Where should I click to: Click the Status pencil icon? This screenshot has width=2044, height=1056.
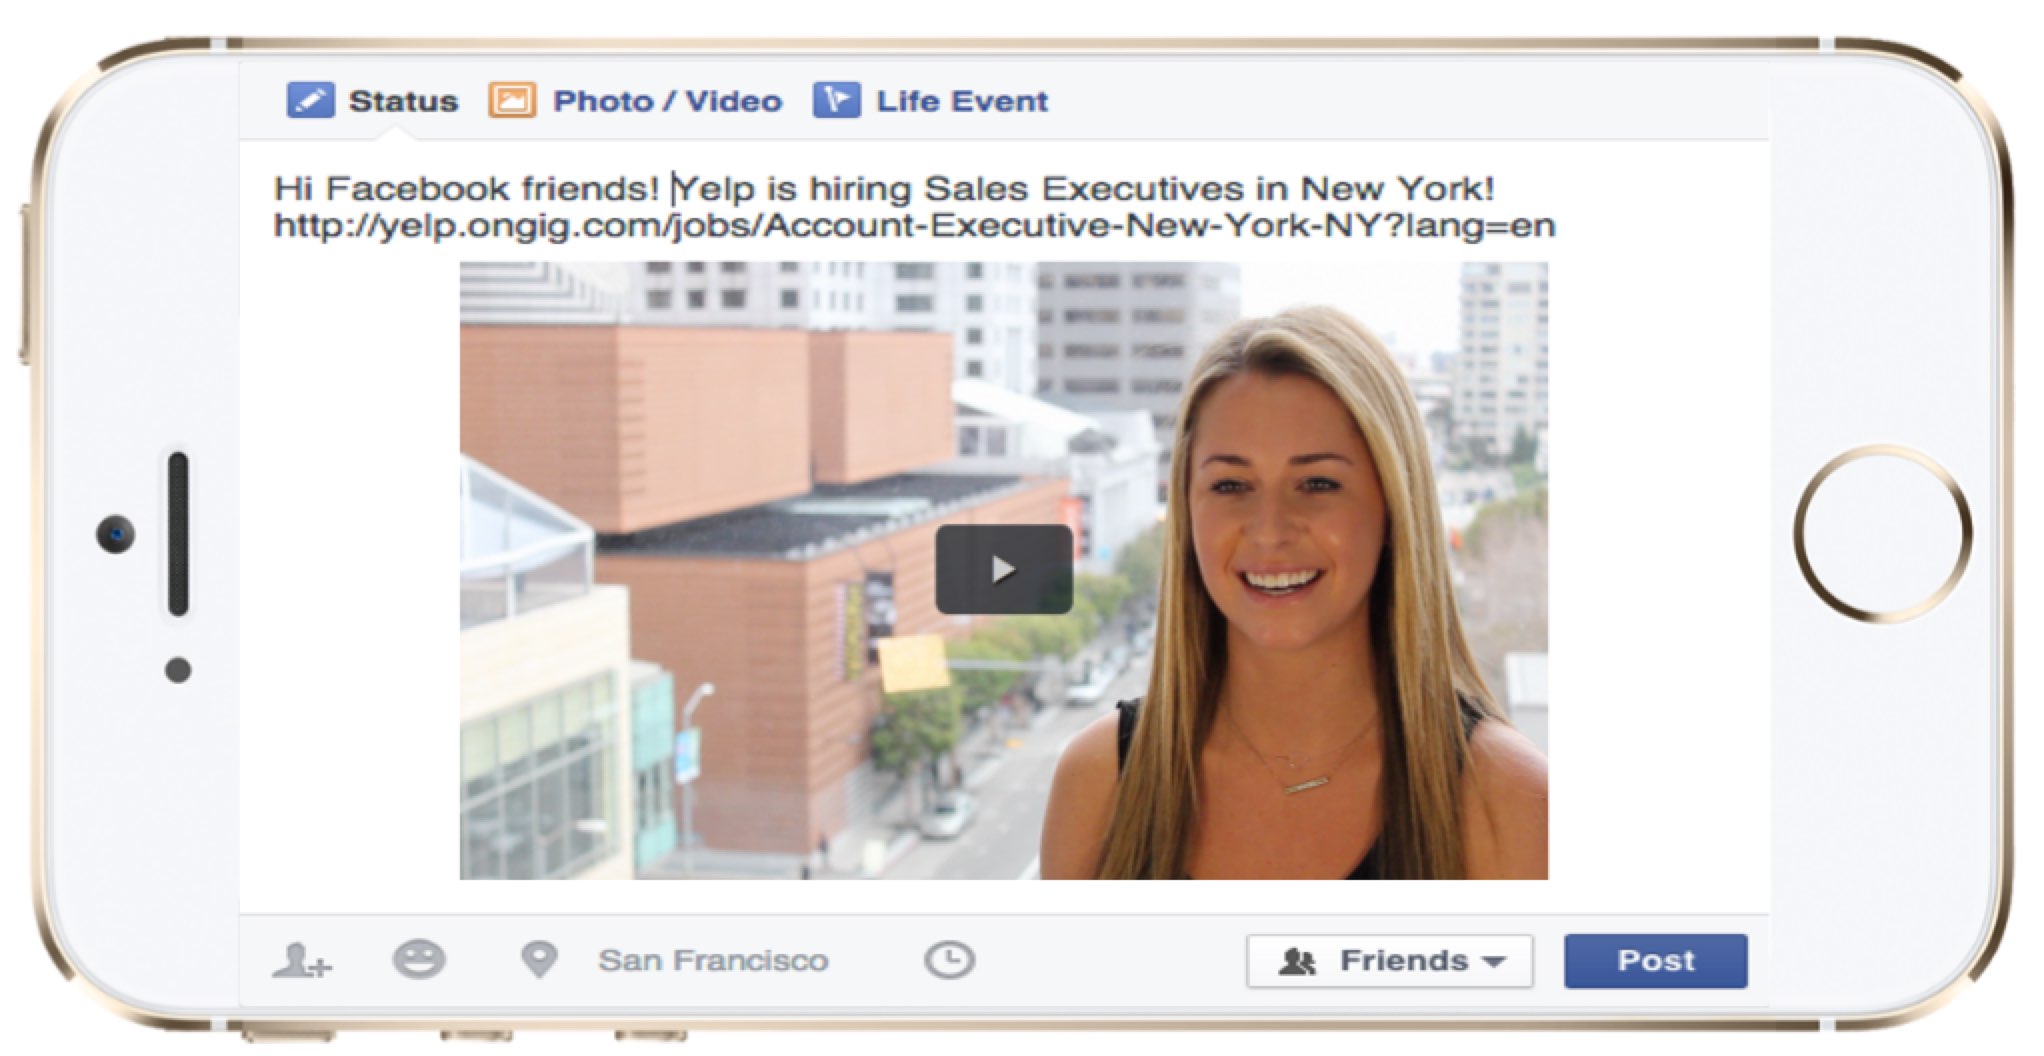[310, 101]
